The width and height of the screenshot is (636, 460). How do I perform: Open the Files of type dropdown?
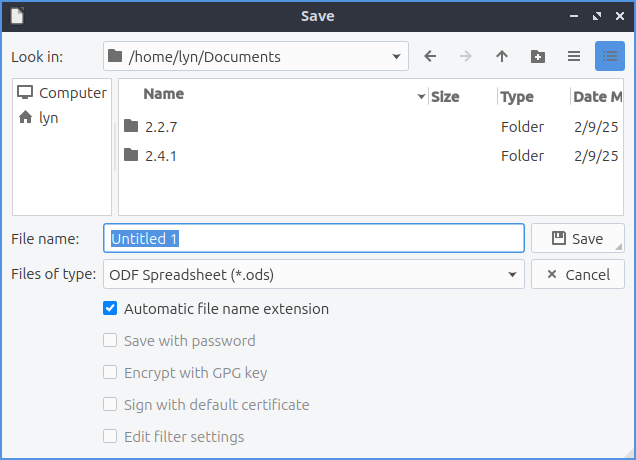513,274
